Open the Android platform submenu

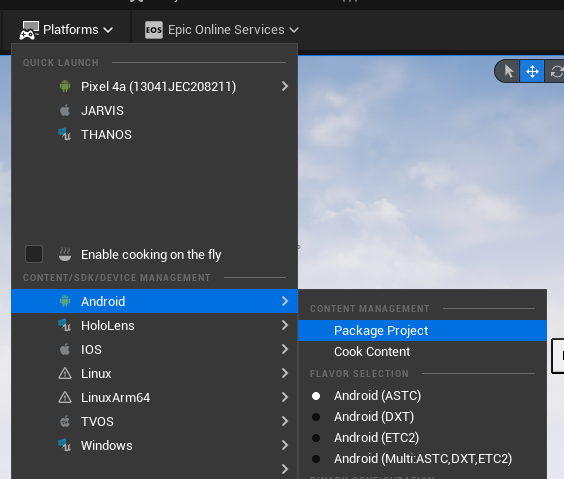155,301
